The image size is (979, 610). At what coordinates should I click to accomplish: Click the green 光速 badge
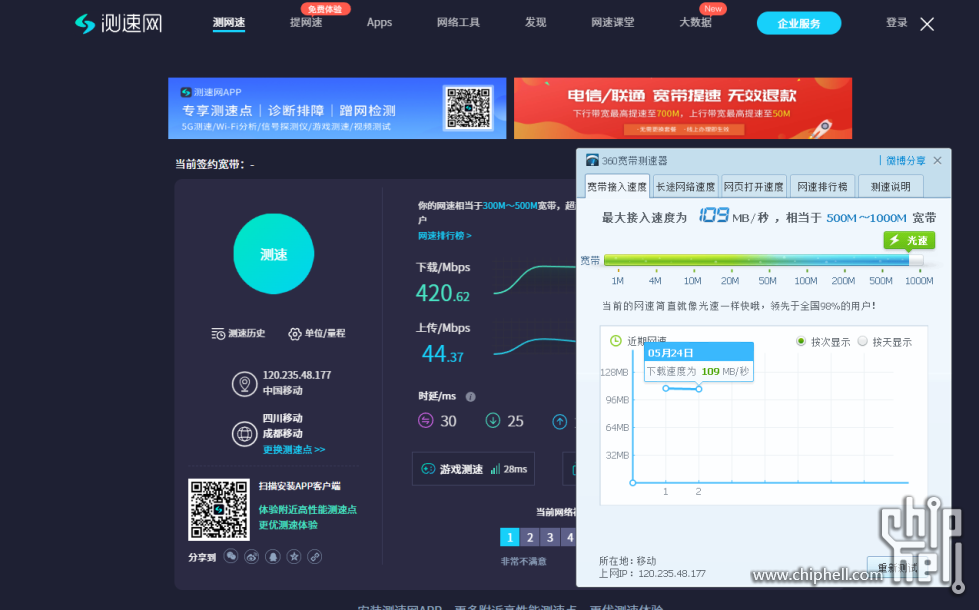909,240
